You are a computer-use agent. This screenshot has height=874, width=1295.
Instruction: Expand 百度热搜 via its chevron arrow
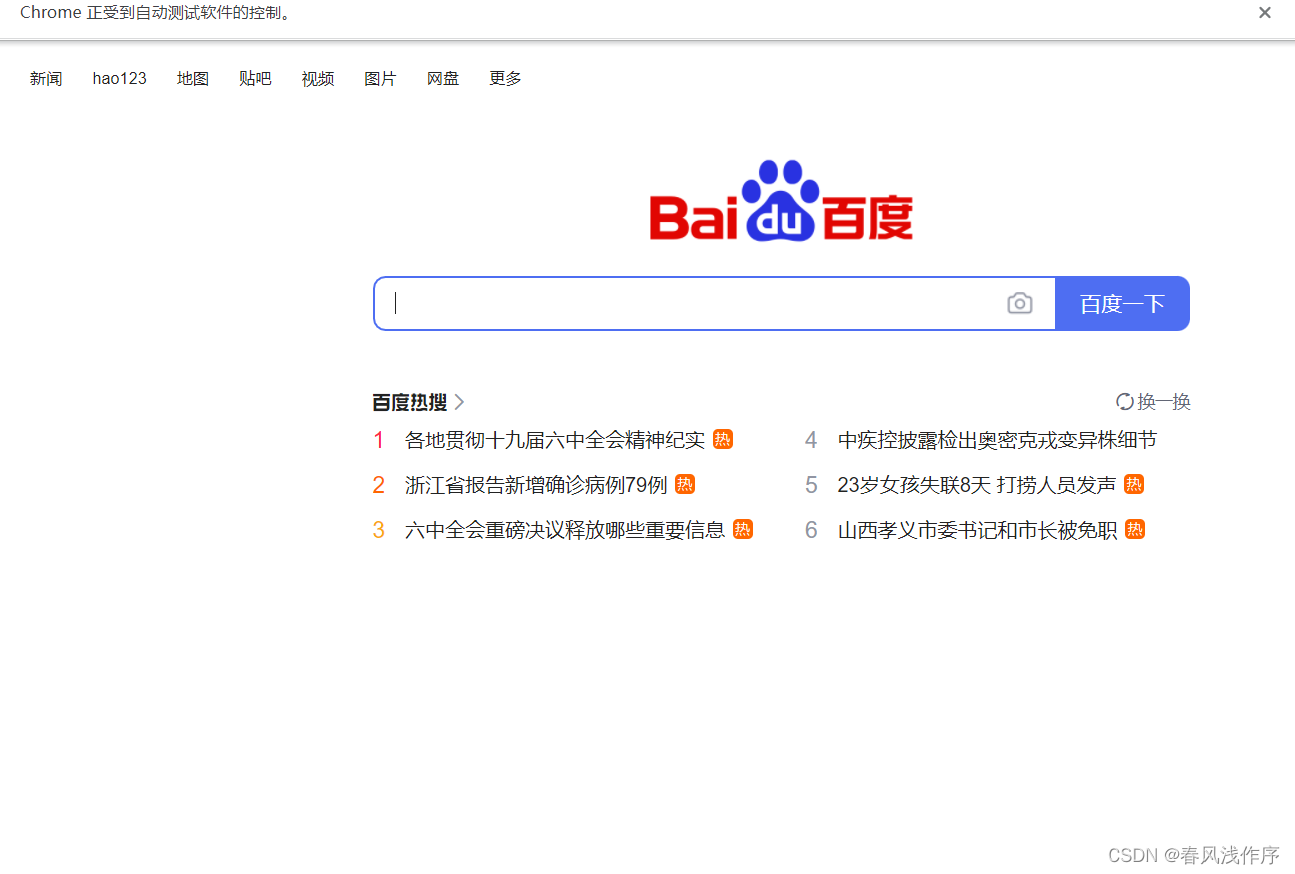click(x=459, y=402)
